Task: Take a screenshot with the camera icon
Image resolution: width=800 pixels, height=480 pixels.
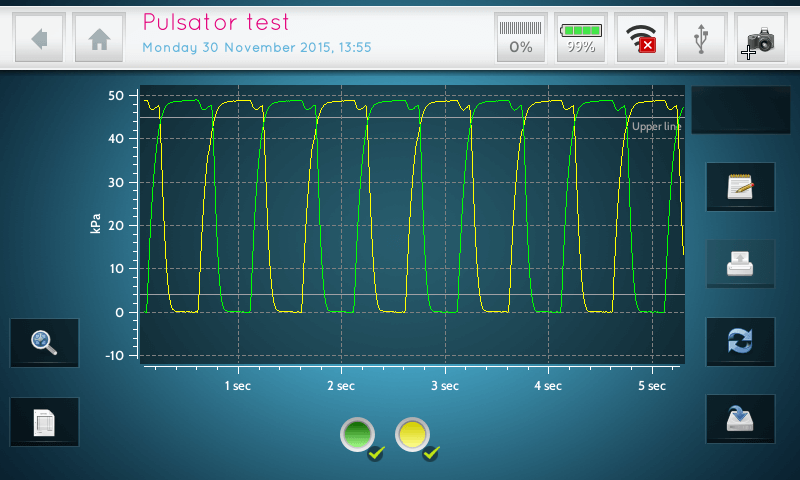Action: pos(760,39)
